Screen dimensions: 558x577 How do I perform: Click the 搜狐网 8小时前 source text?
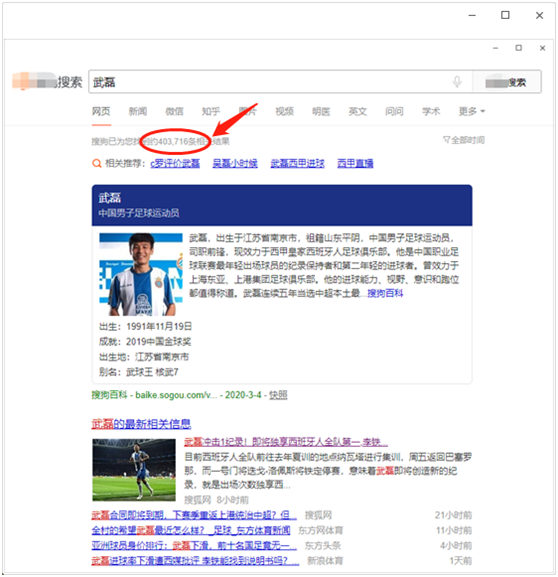[216, 500]
